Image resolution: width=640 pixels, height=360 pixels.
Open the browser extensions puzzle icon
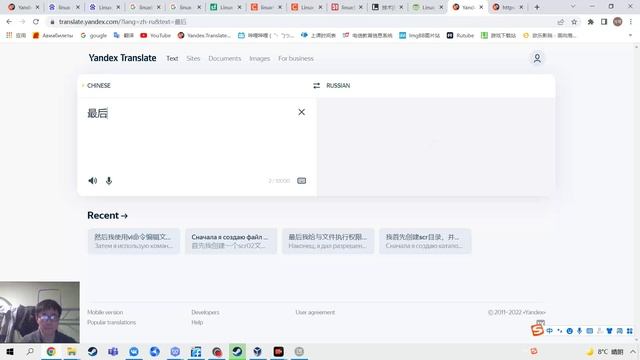pos(591,22)
